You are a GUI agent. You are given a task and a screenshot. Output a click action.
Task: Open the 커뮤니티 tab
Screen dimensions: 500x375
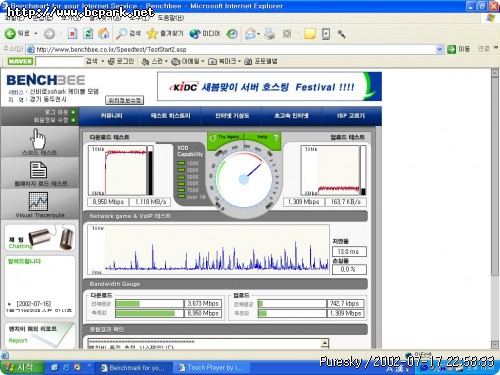(x=112, y=116)
